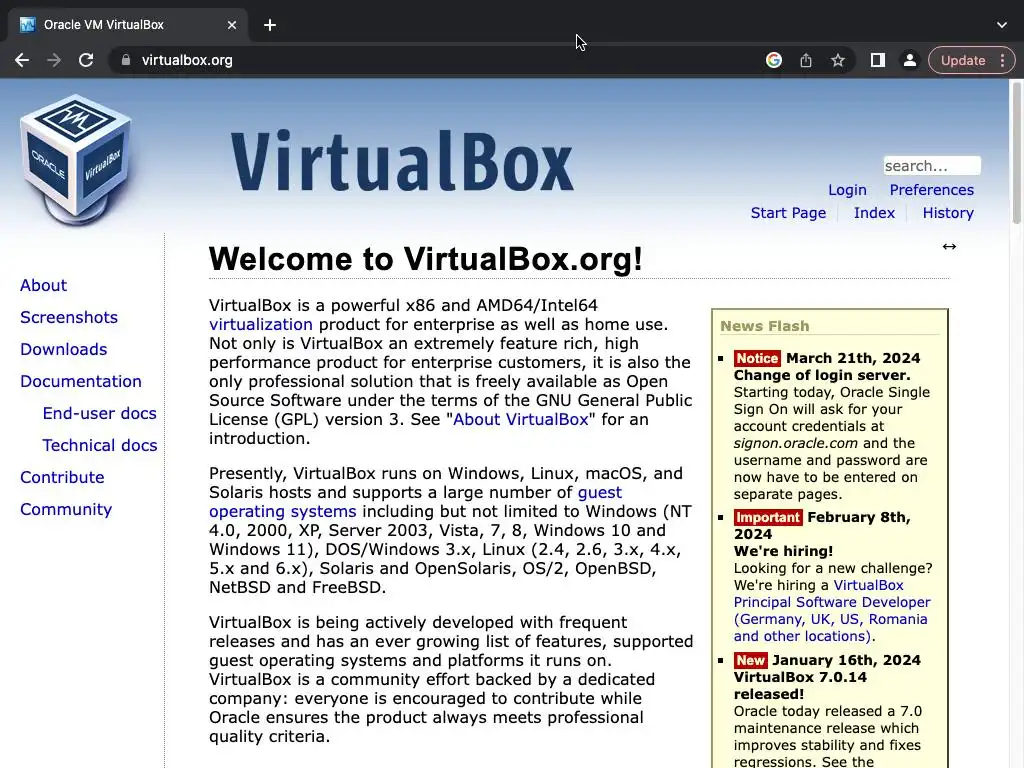The height and width of the screenshot is (768, 1024).
Task: Click the red New badge
Action: pyautogui.click(x=750, y=660)
